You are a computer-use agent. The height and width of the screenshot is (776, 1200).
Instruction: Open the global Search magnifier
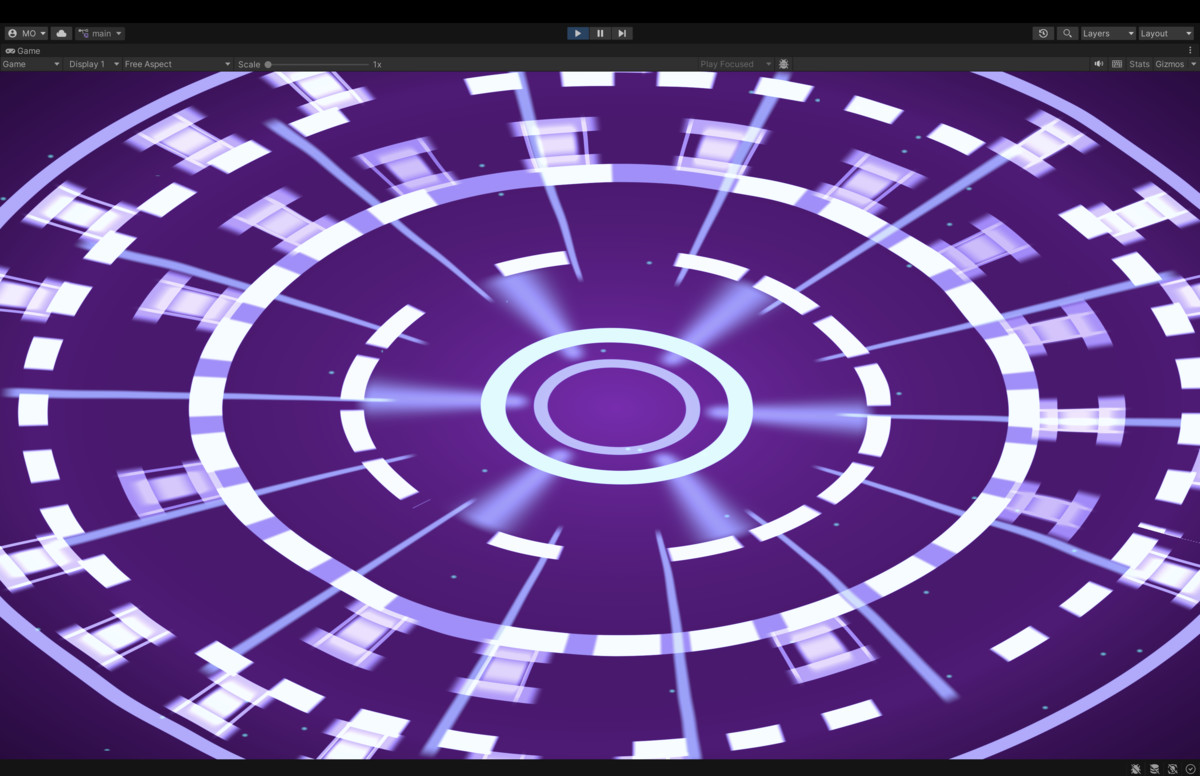pyautogui.click(x=1068, y=33)
